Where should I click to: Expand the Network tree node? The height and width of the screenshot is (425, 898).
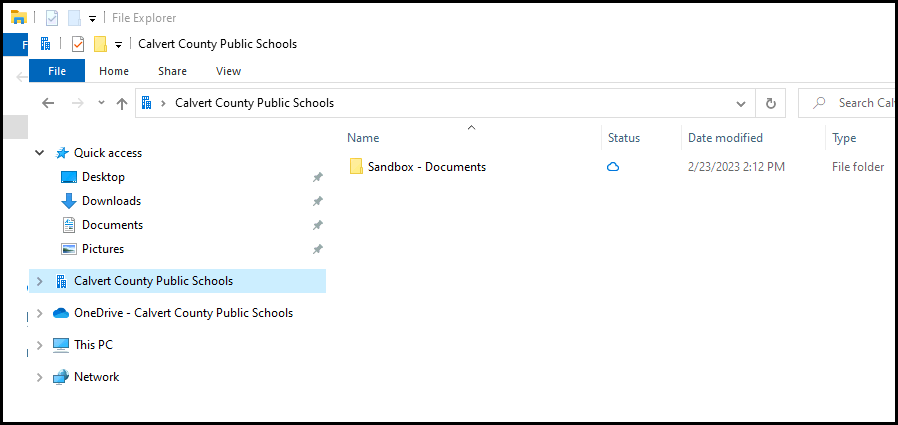[40, 377]
